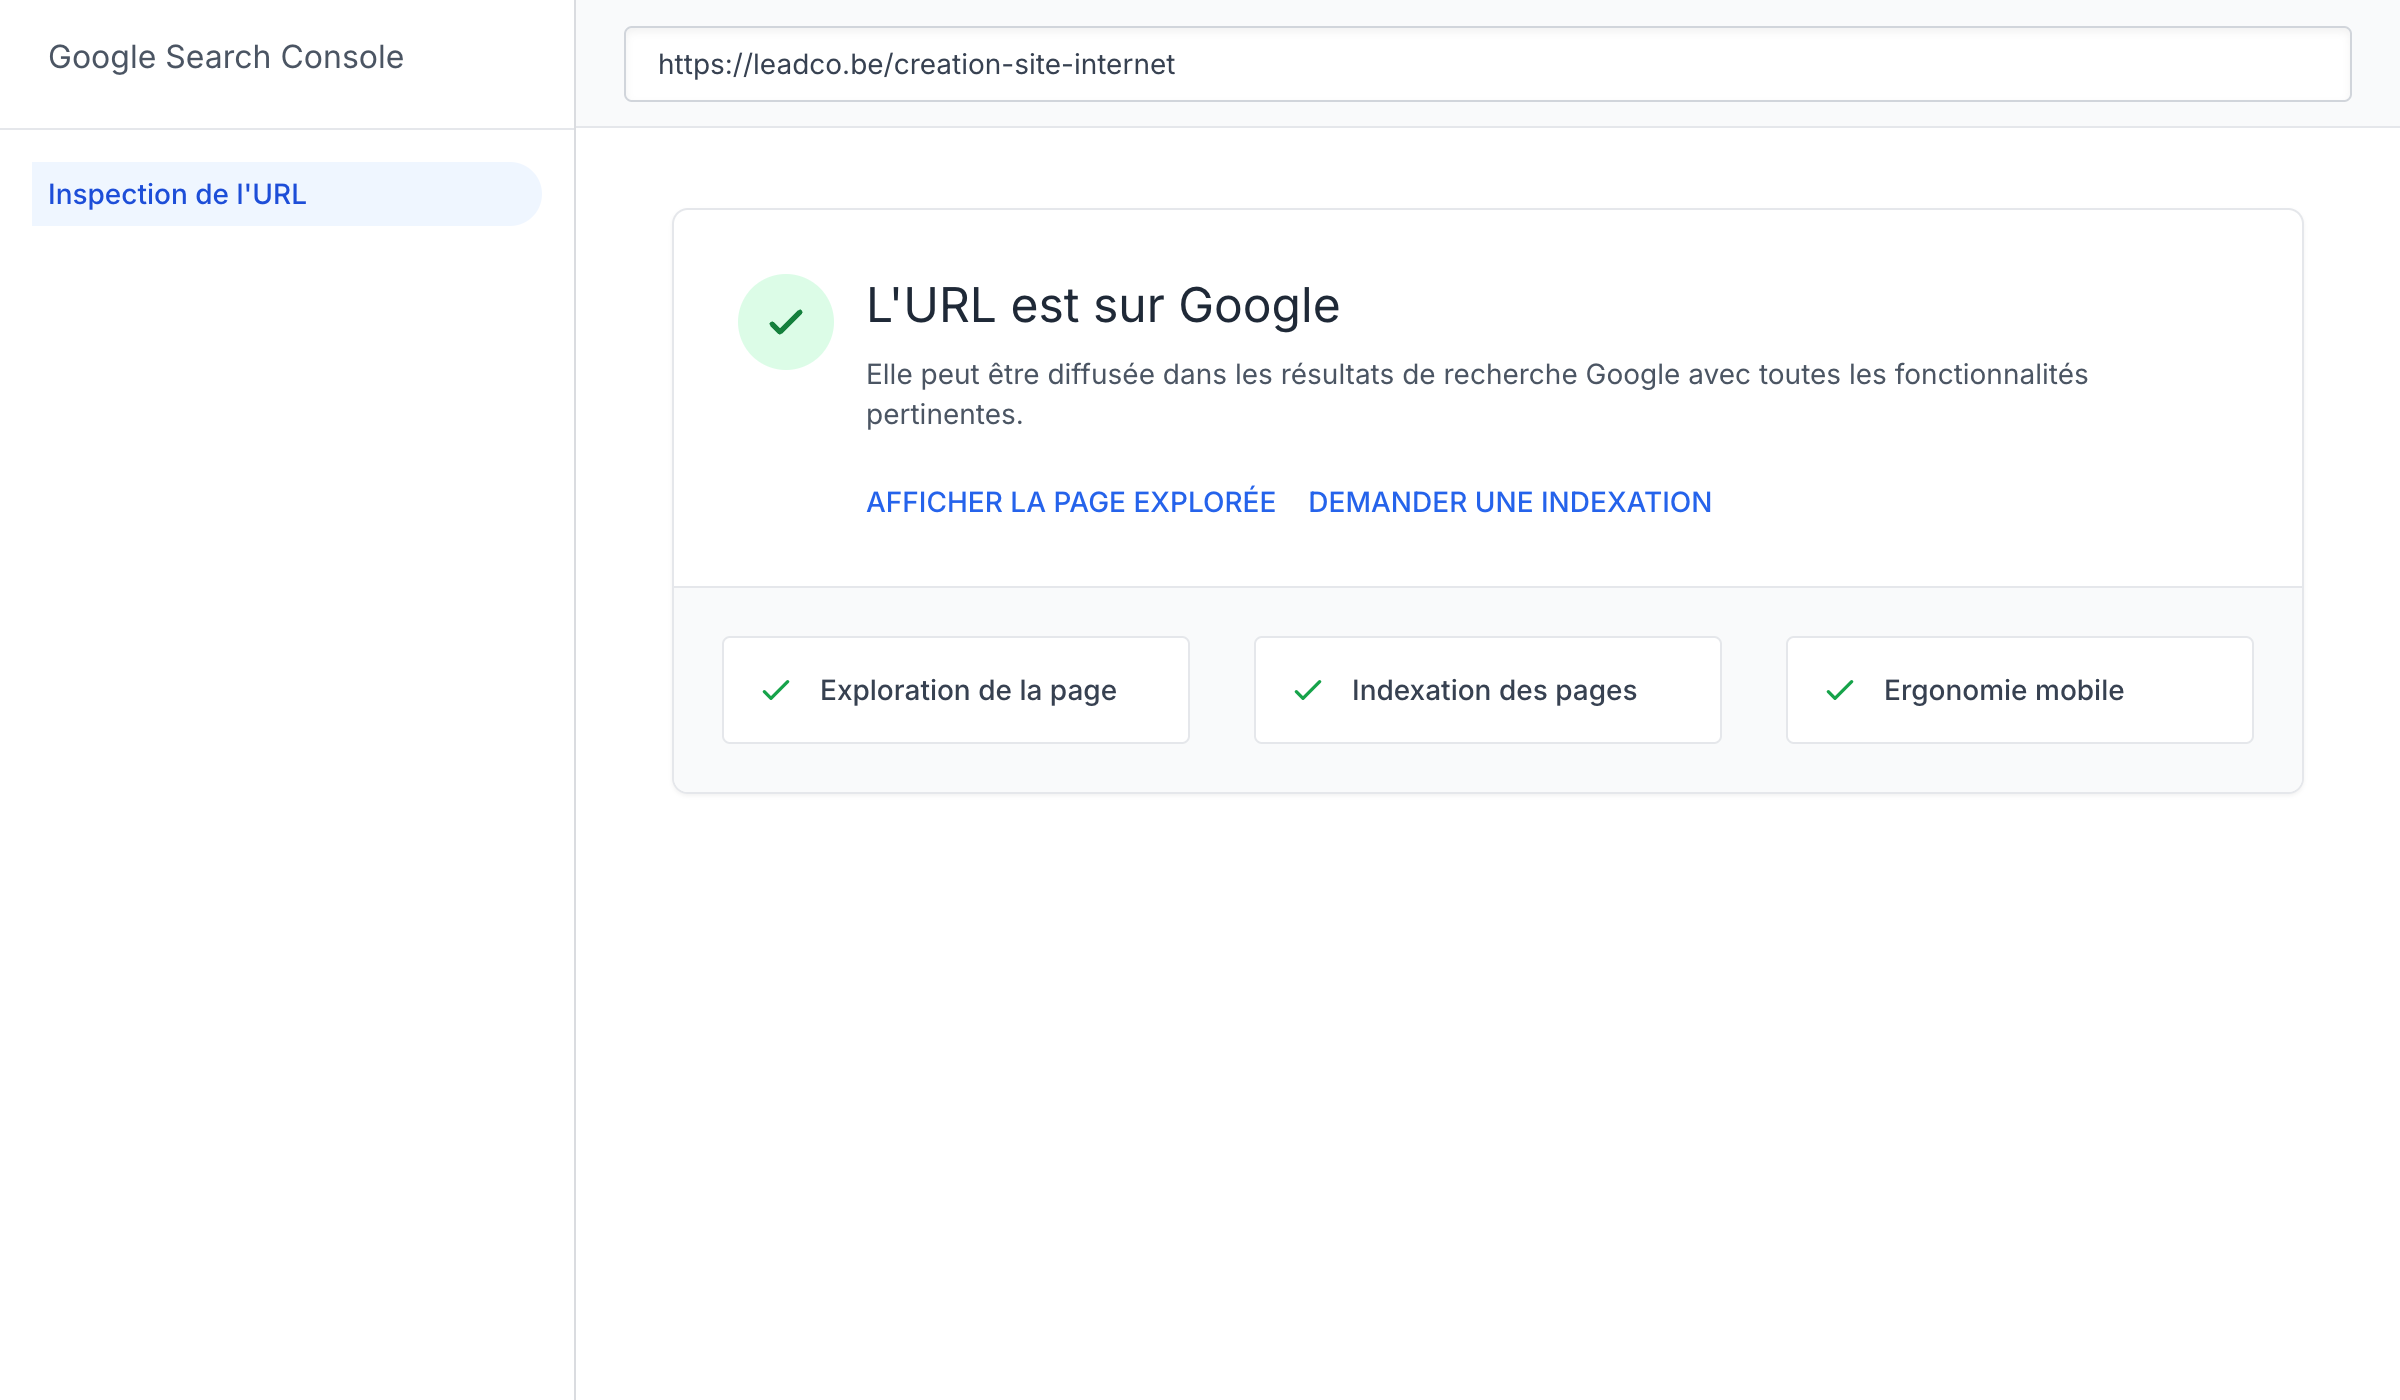
Task: Request indexing via DEMANDER UNE INDEXATION
Action: tap(1509, 502)
